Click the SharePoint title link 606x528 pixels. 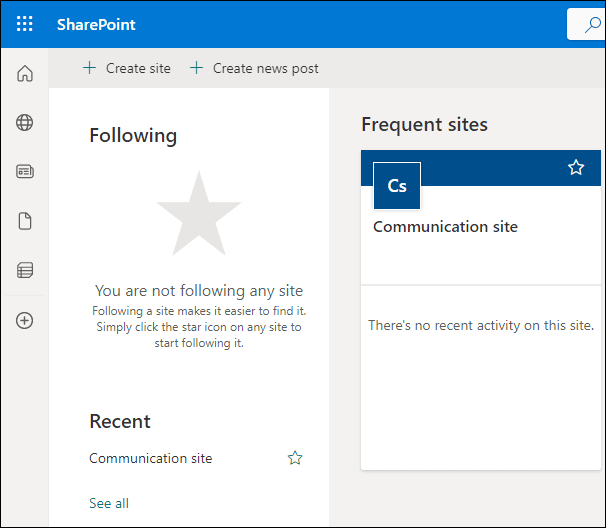(96, 25)
